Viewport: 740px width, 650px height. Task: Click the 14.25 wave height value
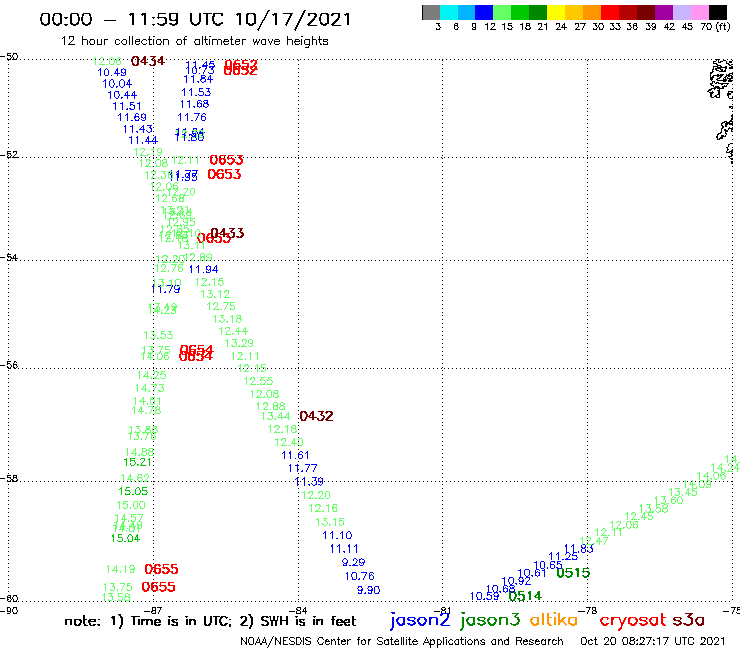tap(151, 375)
